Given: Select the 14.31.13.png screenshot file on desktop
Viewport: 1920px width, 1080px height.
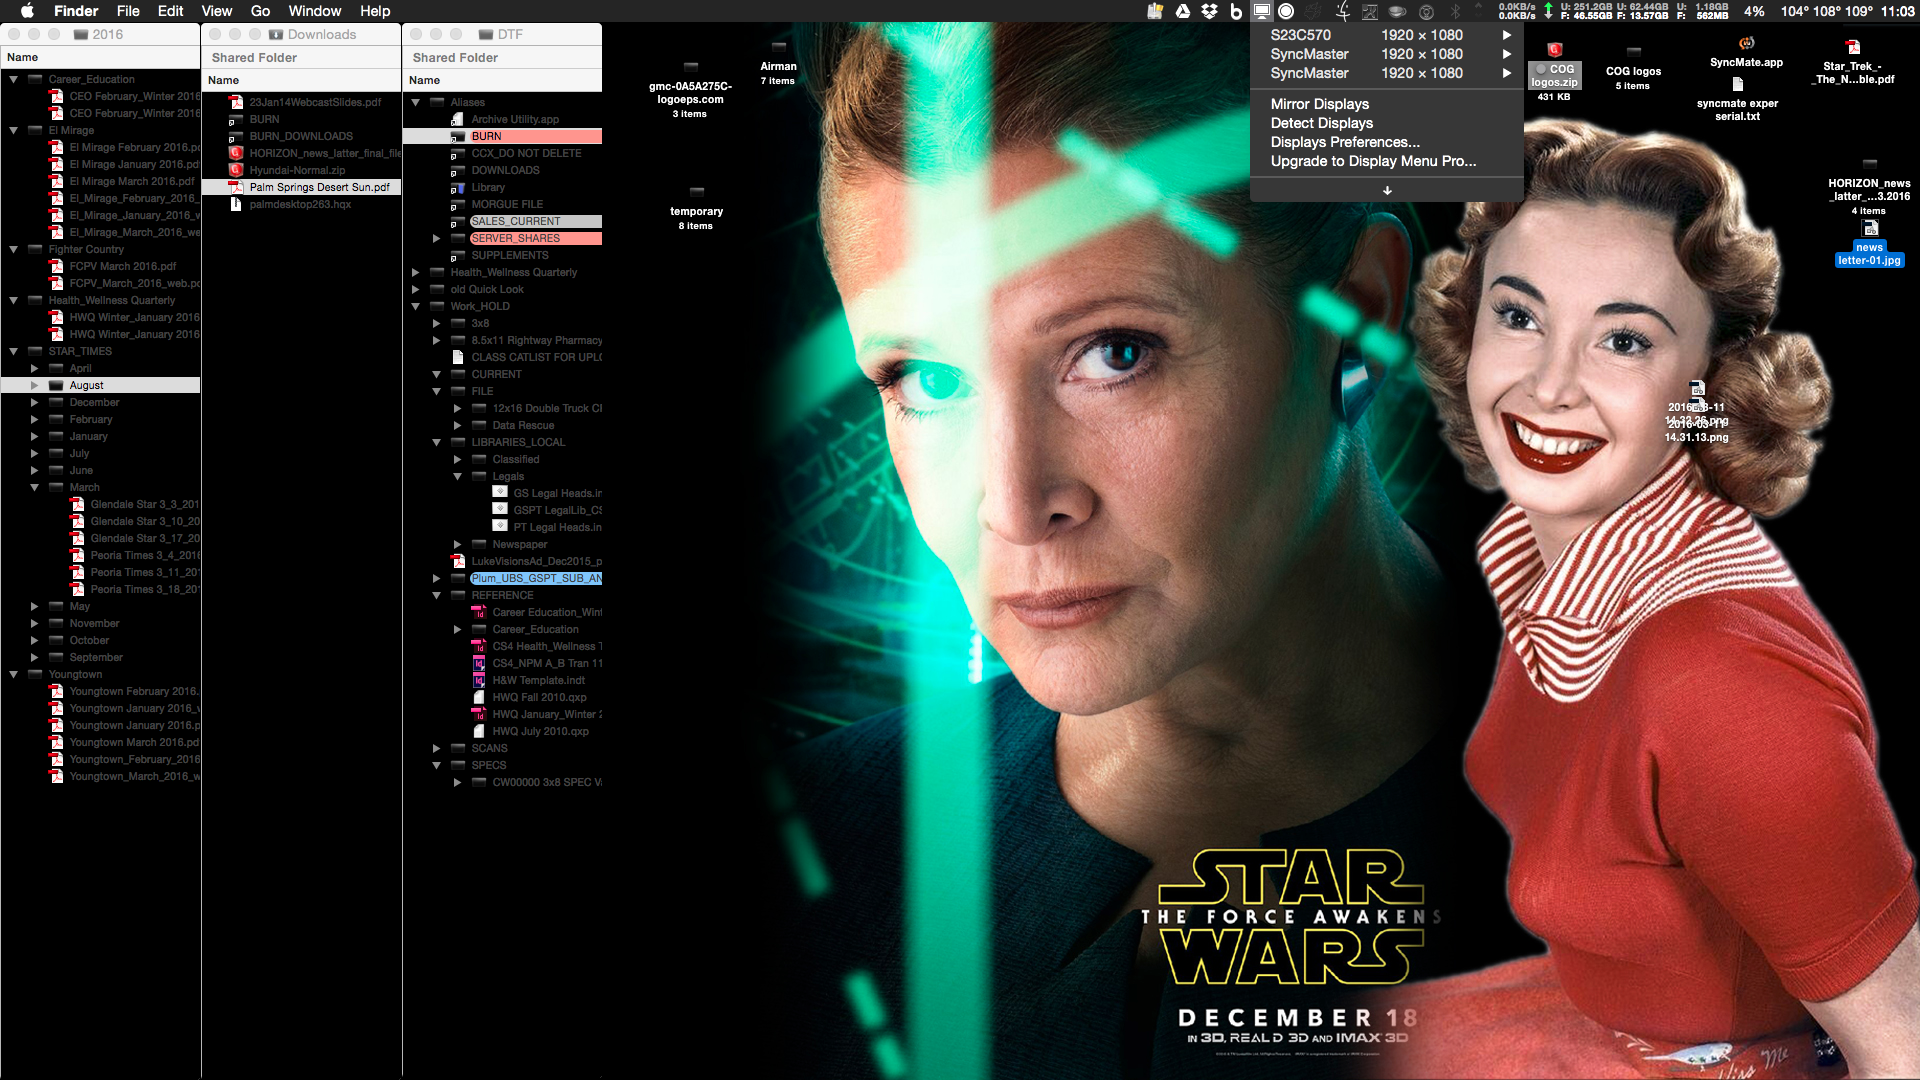Looking at the screenshot, I should point(1696,437).
